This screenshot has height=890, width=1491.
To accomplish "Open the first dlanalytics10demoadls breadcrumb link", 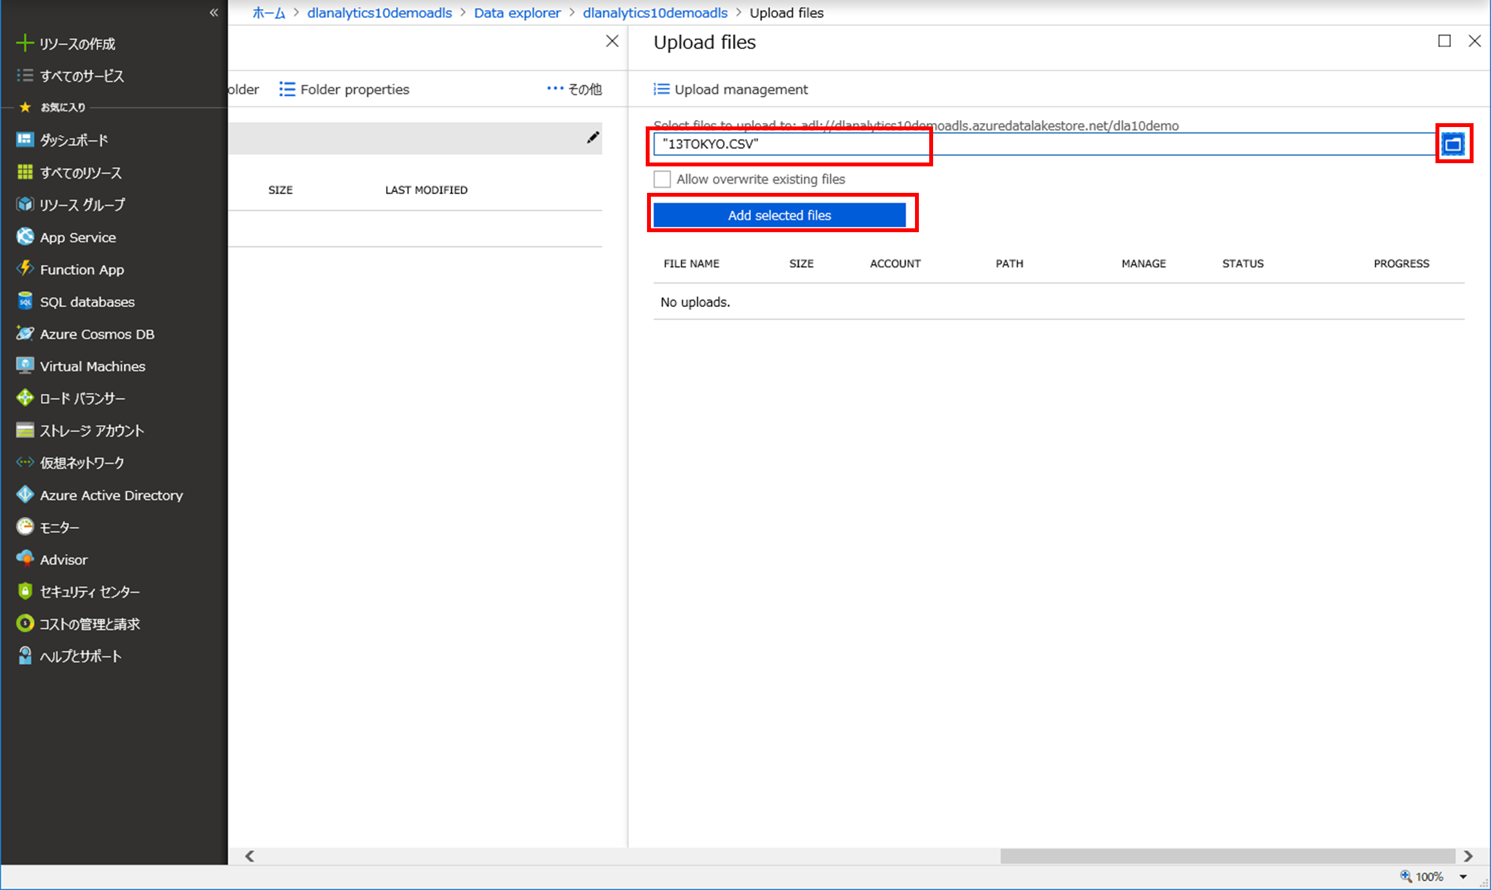I will tap(379, 13).
